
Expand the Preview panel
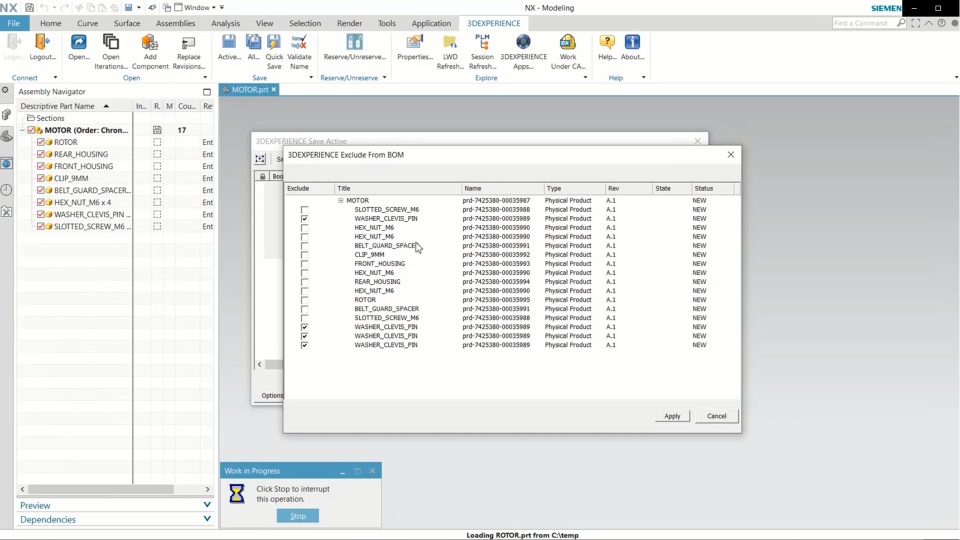(x=207, y=505)
